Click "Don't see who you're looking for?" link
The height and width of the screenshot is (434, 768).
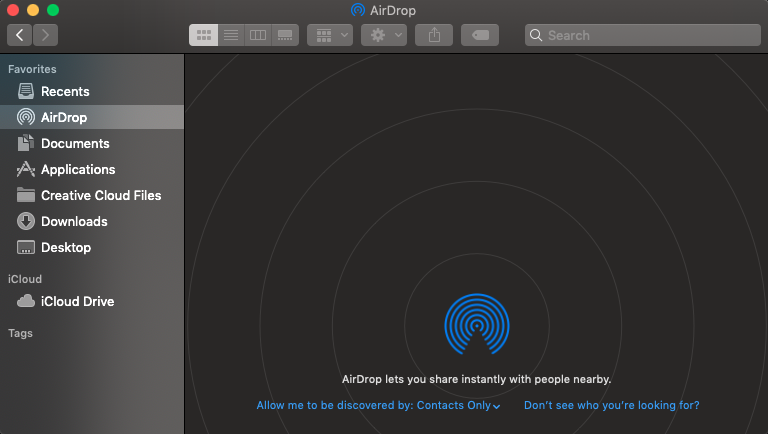611,406
